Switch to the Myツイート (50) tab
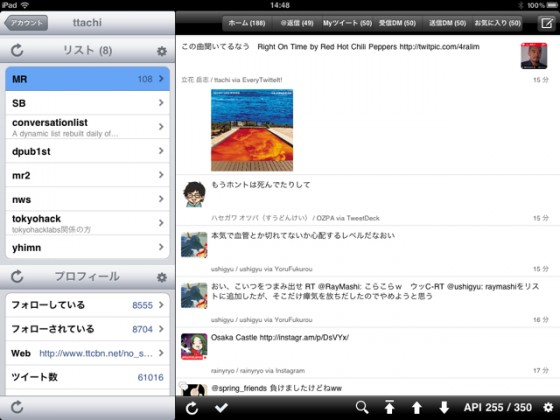 tap(348, 23)
